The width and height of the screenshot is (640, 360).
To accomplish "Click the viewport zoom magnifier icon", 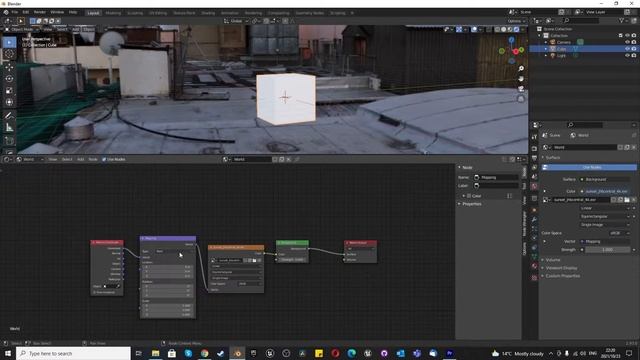I will pos(521,69).
